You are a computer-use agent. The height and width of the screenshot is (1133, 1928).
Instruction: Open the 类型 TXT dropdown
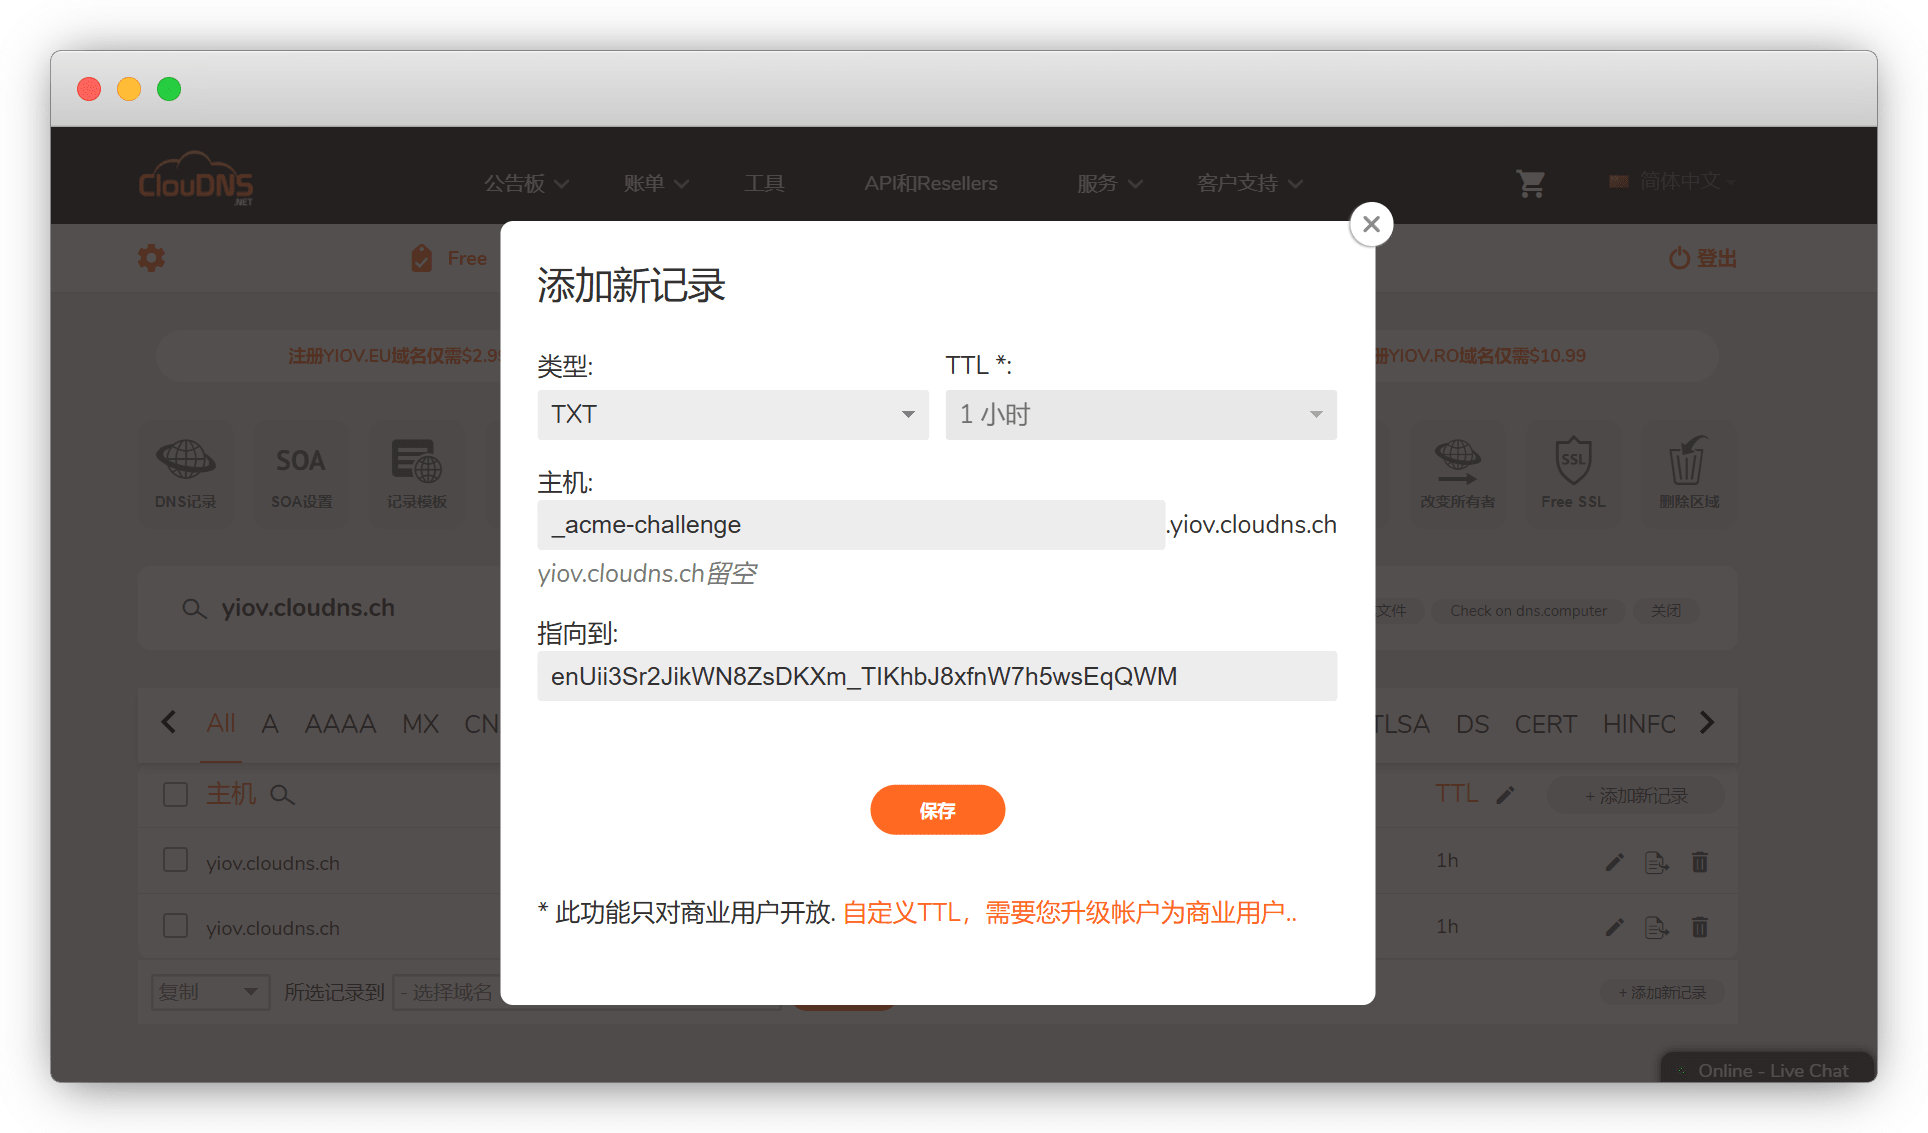tap(732, 415)
